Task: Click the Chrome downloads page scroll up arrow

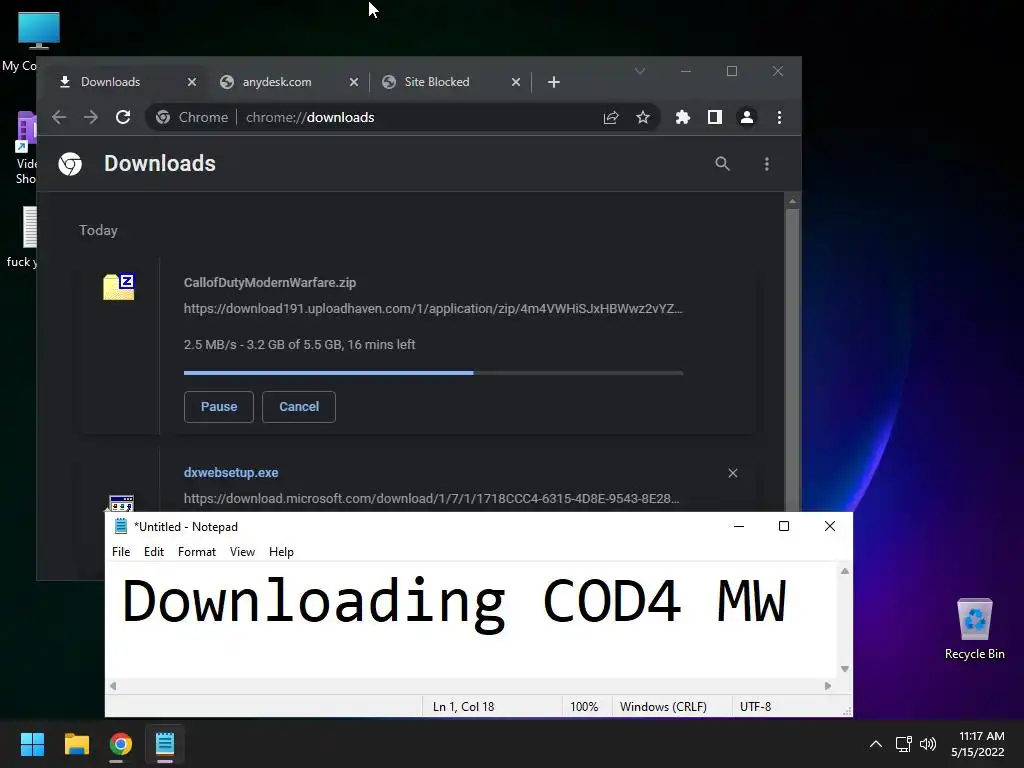Action: pos(792,201)
